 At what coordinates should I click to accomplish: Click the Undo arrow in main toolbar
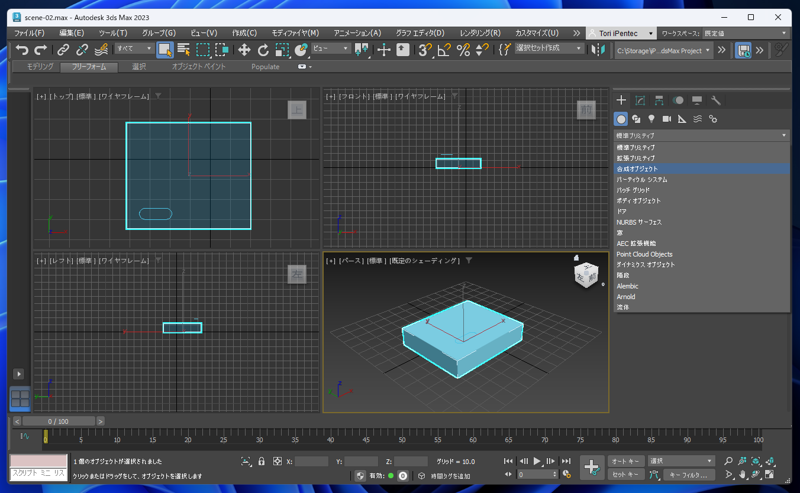coord(21,50)
